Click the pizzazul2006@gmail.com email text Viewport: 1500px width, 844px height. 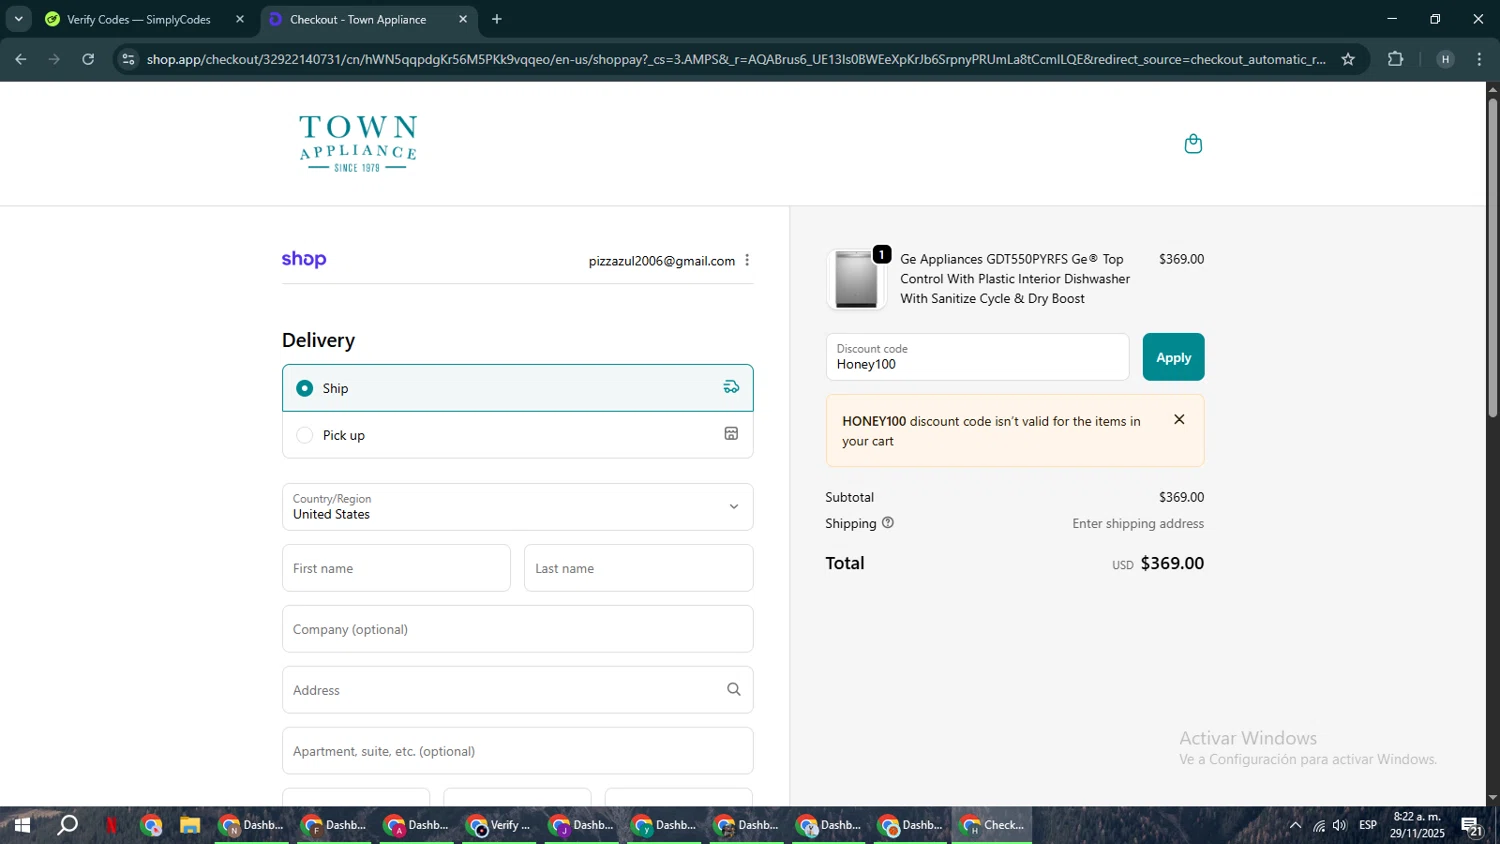coord(662,261)
